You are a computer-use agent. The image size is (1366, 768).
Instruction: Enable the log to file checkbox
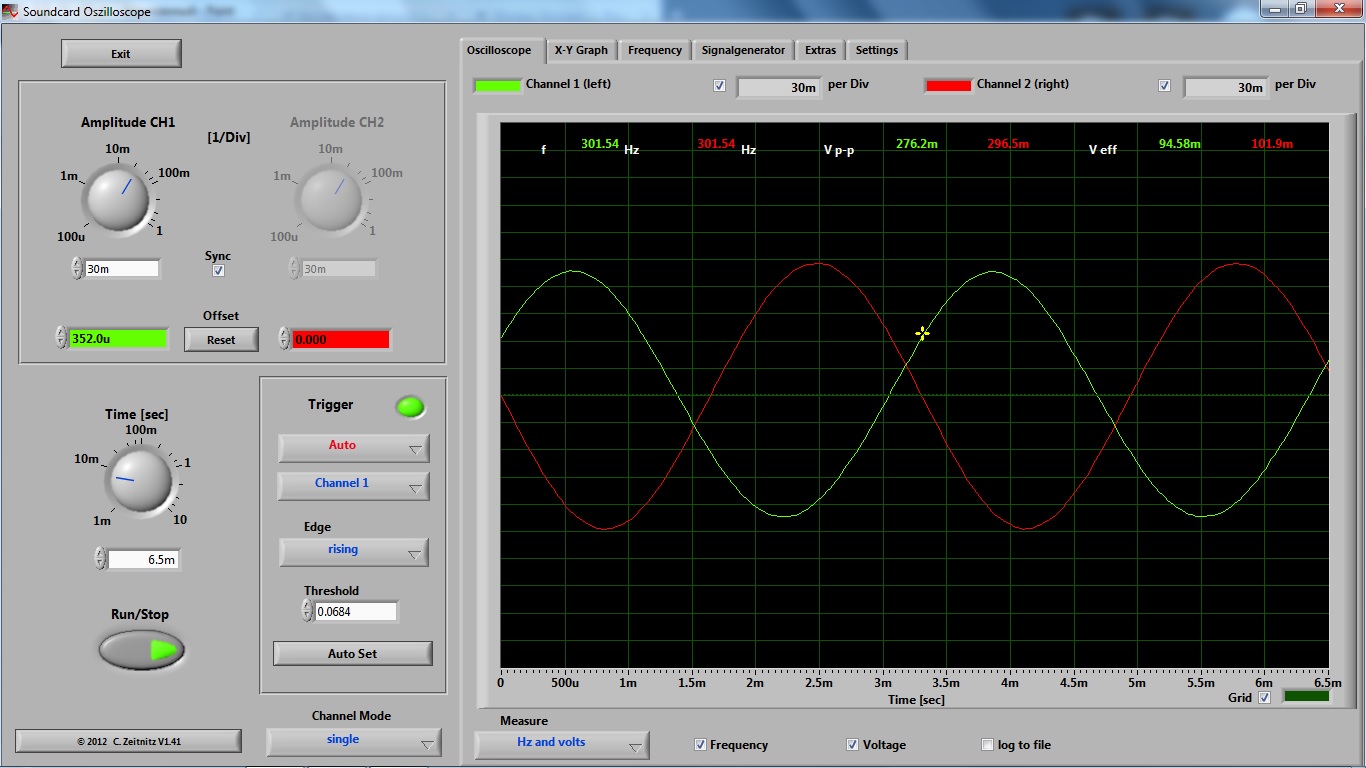tap(988, 745)
